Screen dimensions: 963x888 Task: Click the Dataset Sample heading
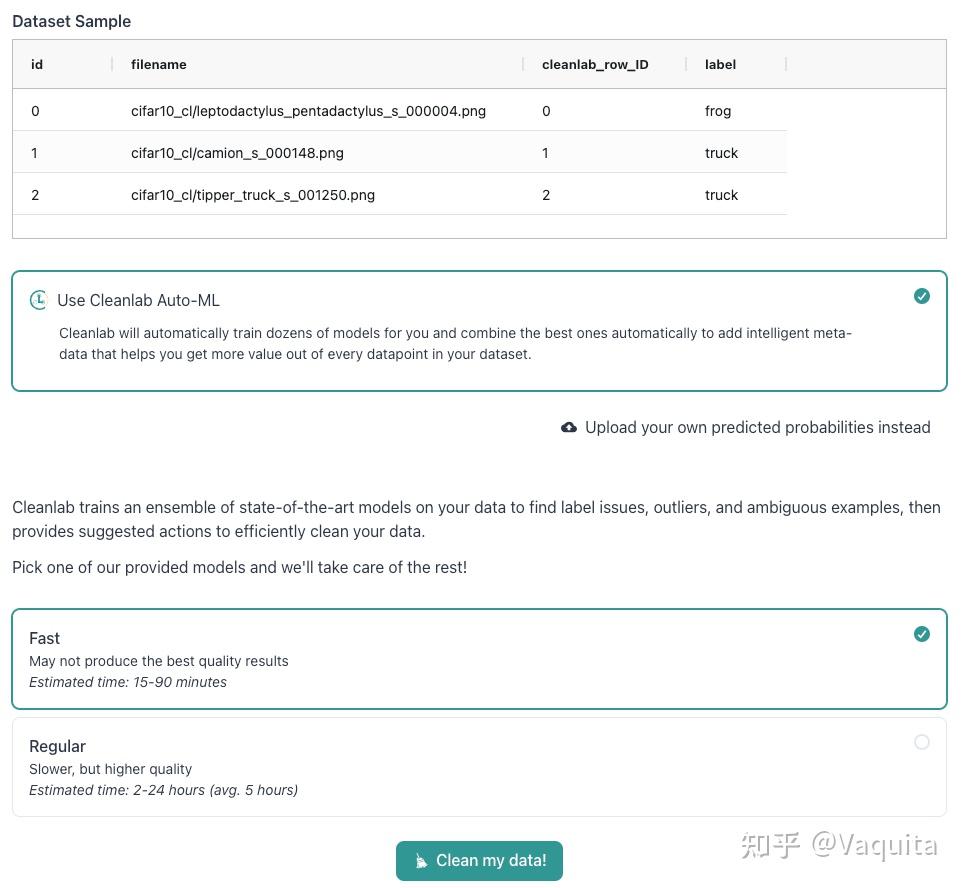pyautogui.click(x=71, y=21)
